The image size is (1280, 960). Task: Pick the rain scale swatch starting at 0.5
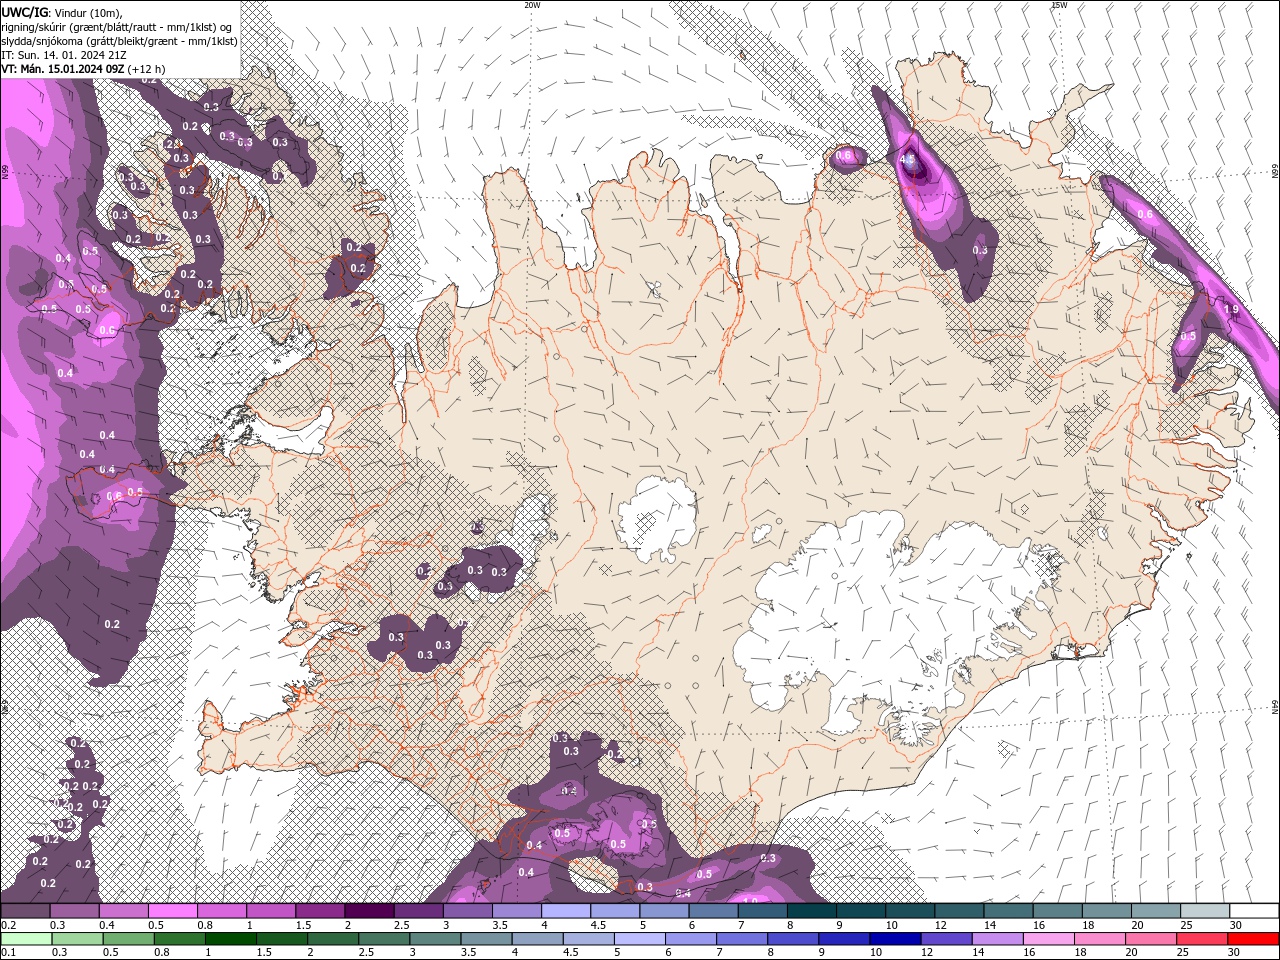click(x=128, y=939)
